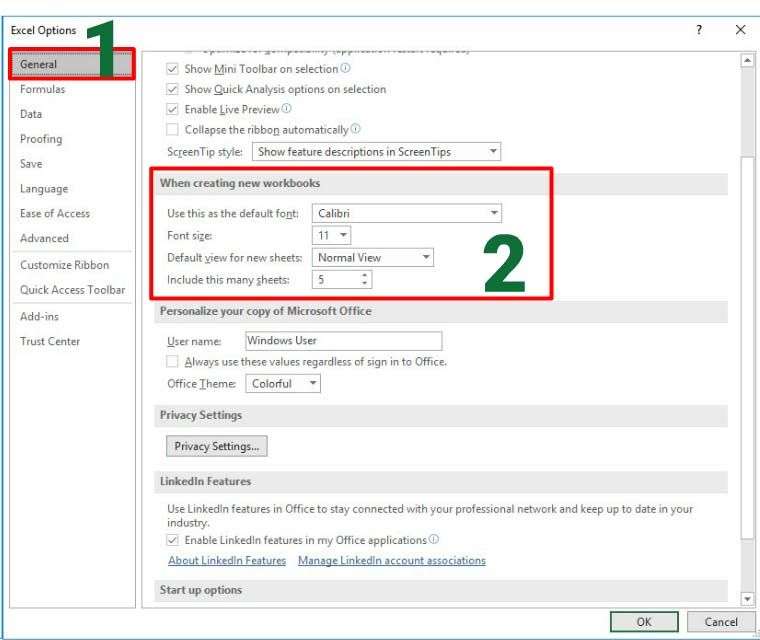Open the Font size dropdown
Viewport: 760px width, 640px height.
coord(332,236)
